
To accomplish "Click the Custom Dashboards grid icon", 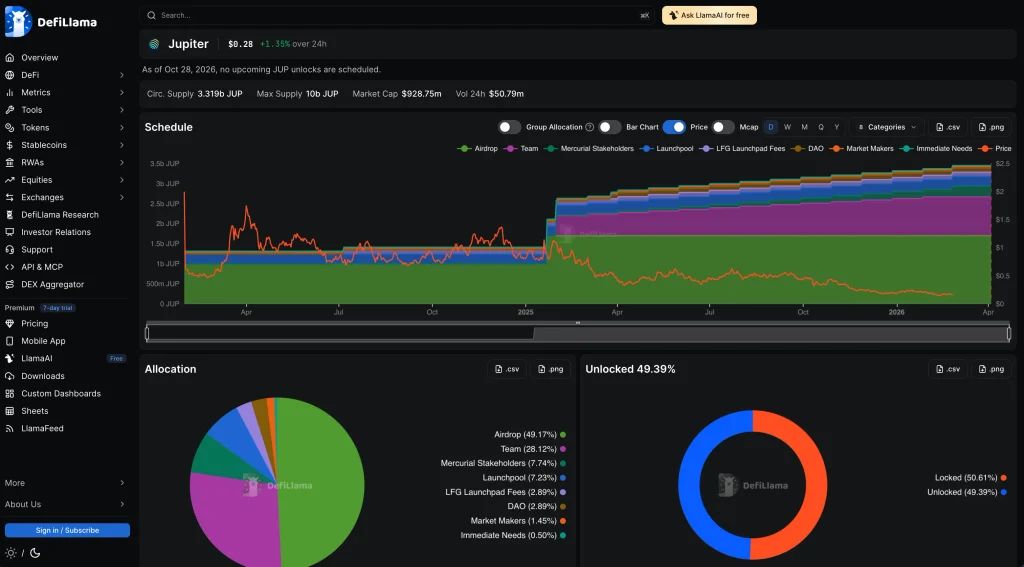I will [x=9, y=393].
